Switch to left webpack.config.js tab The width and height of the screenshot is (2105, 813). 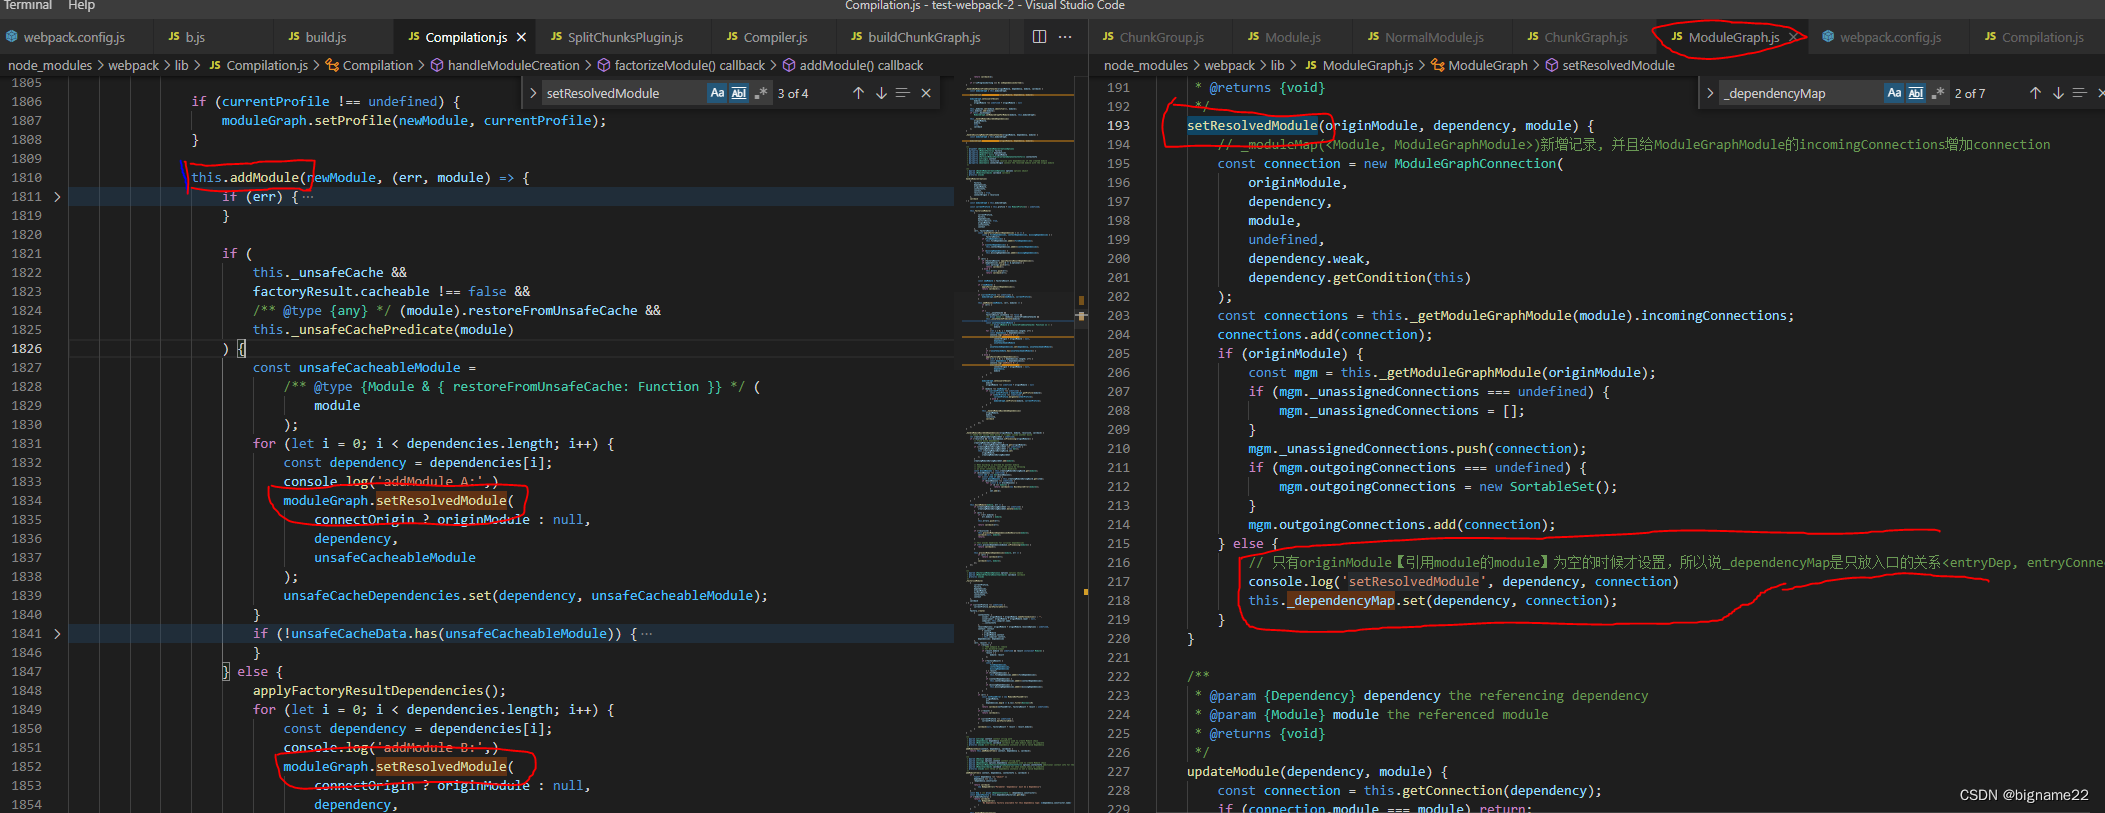pyautogui.click(x=74, y=37)
